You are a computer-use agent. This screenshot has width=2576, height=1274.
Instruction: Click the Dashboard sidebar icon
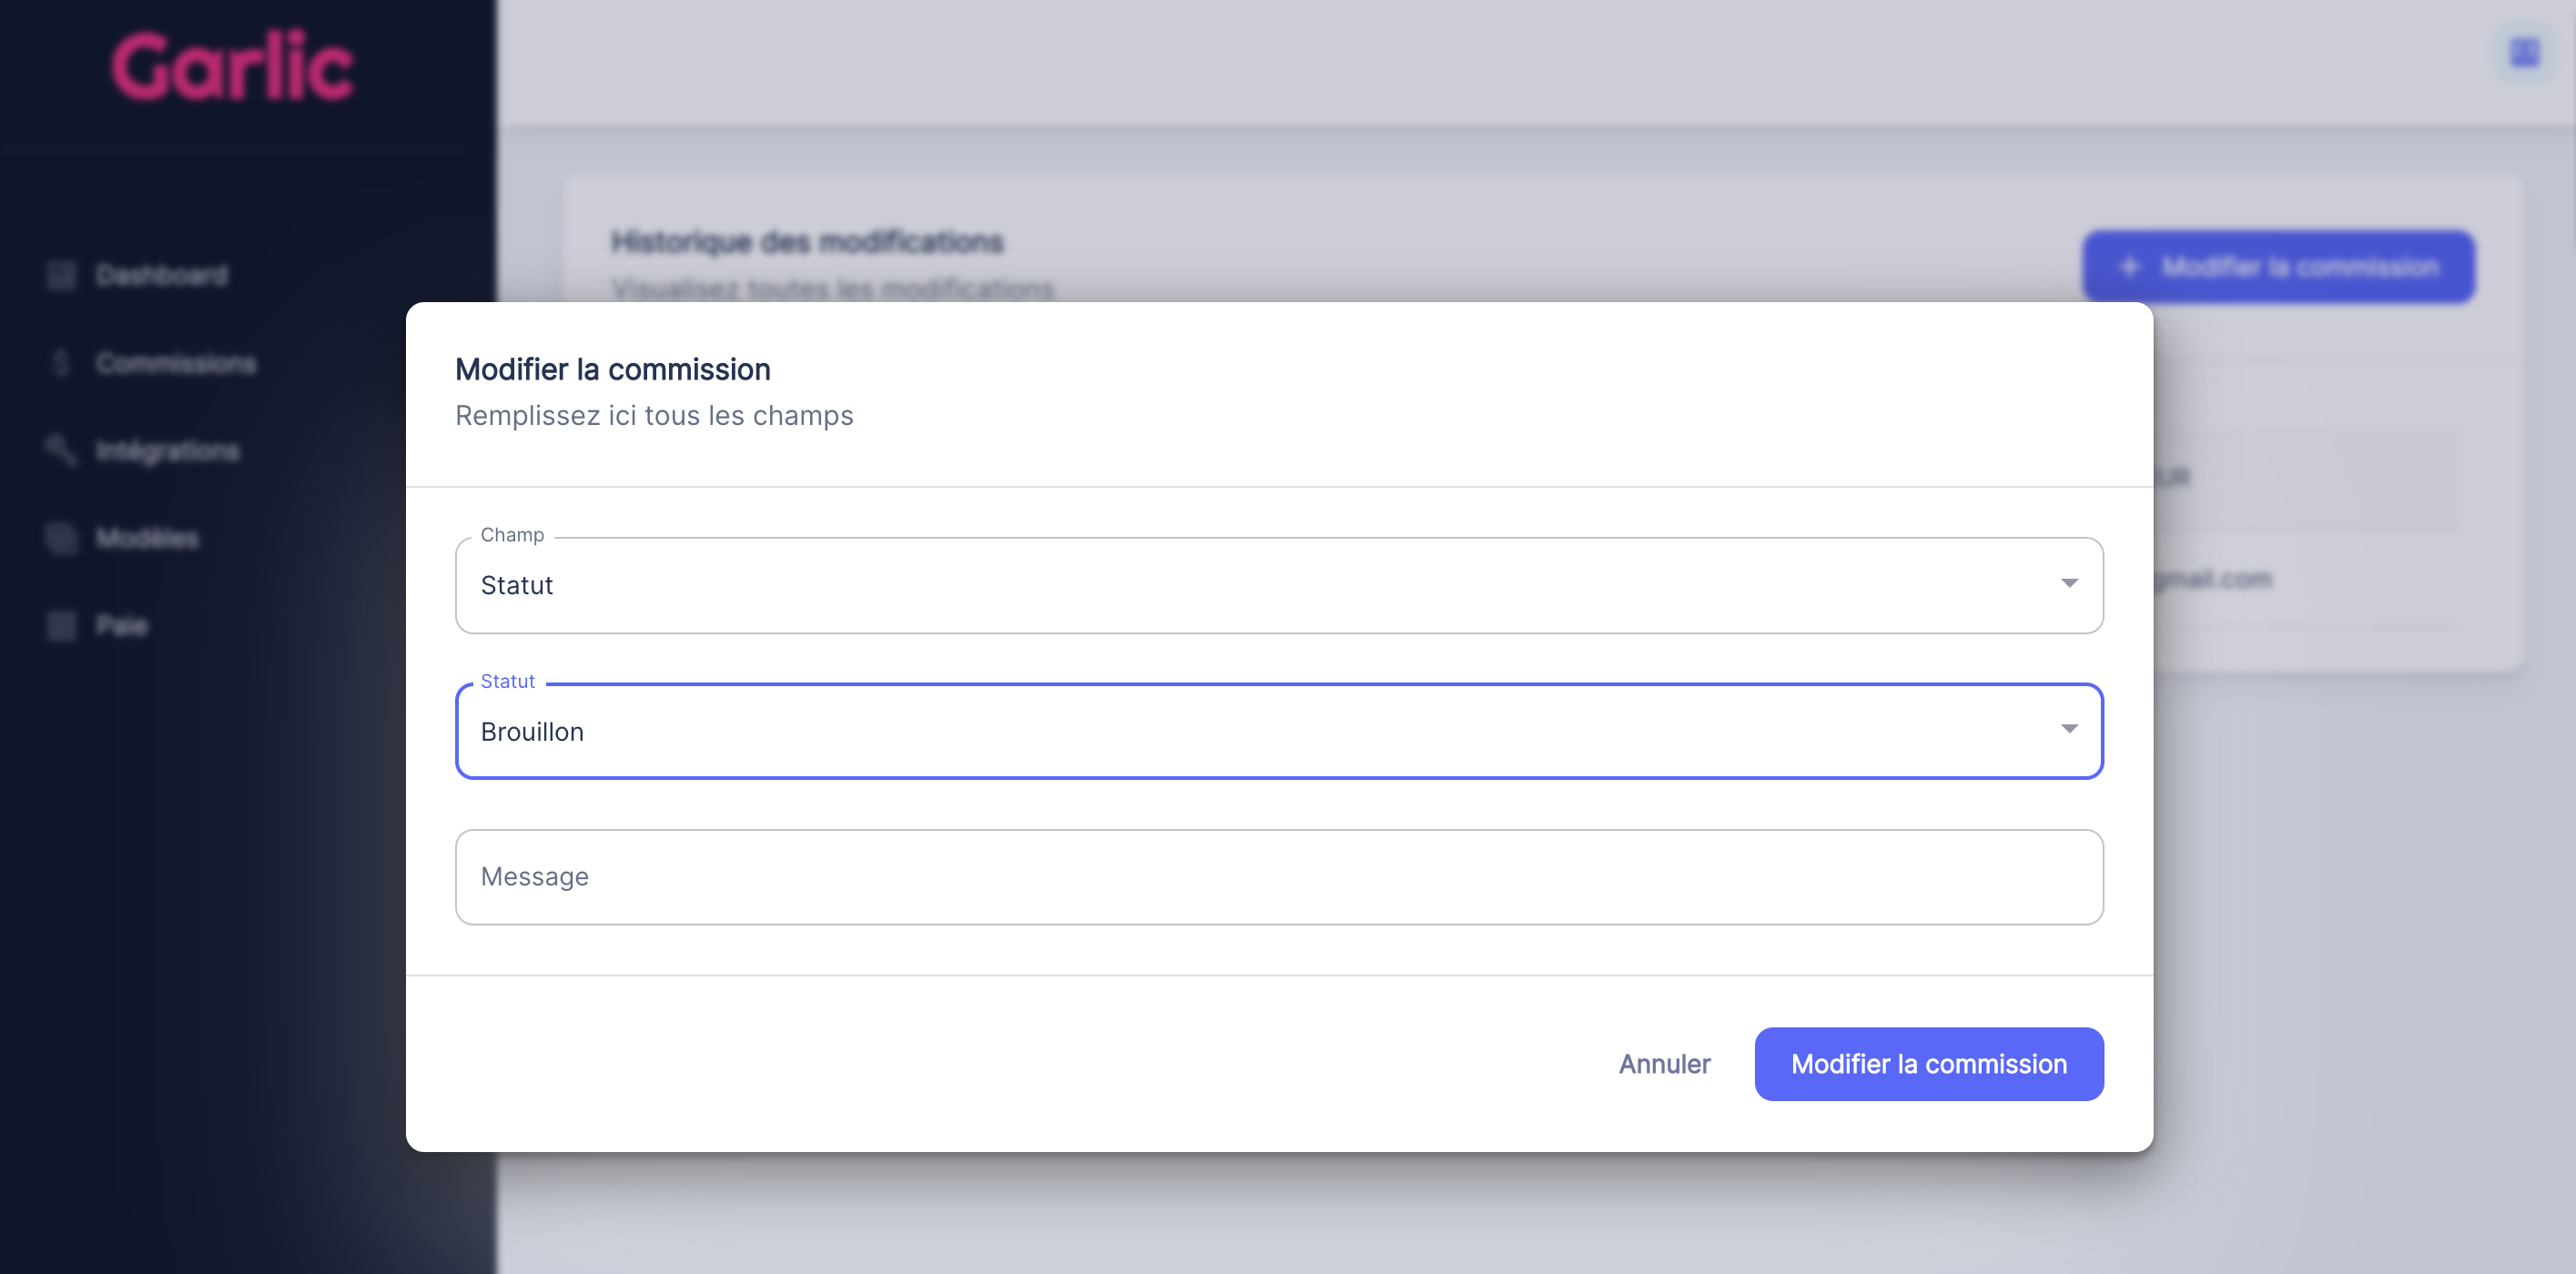(x=62, y=275)
